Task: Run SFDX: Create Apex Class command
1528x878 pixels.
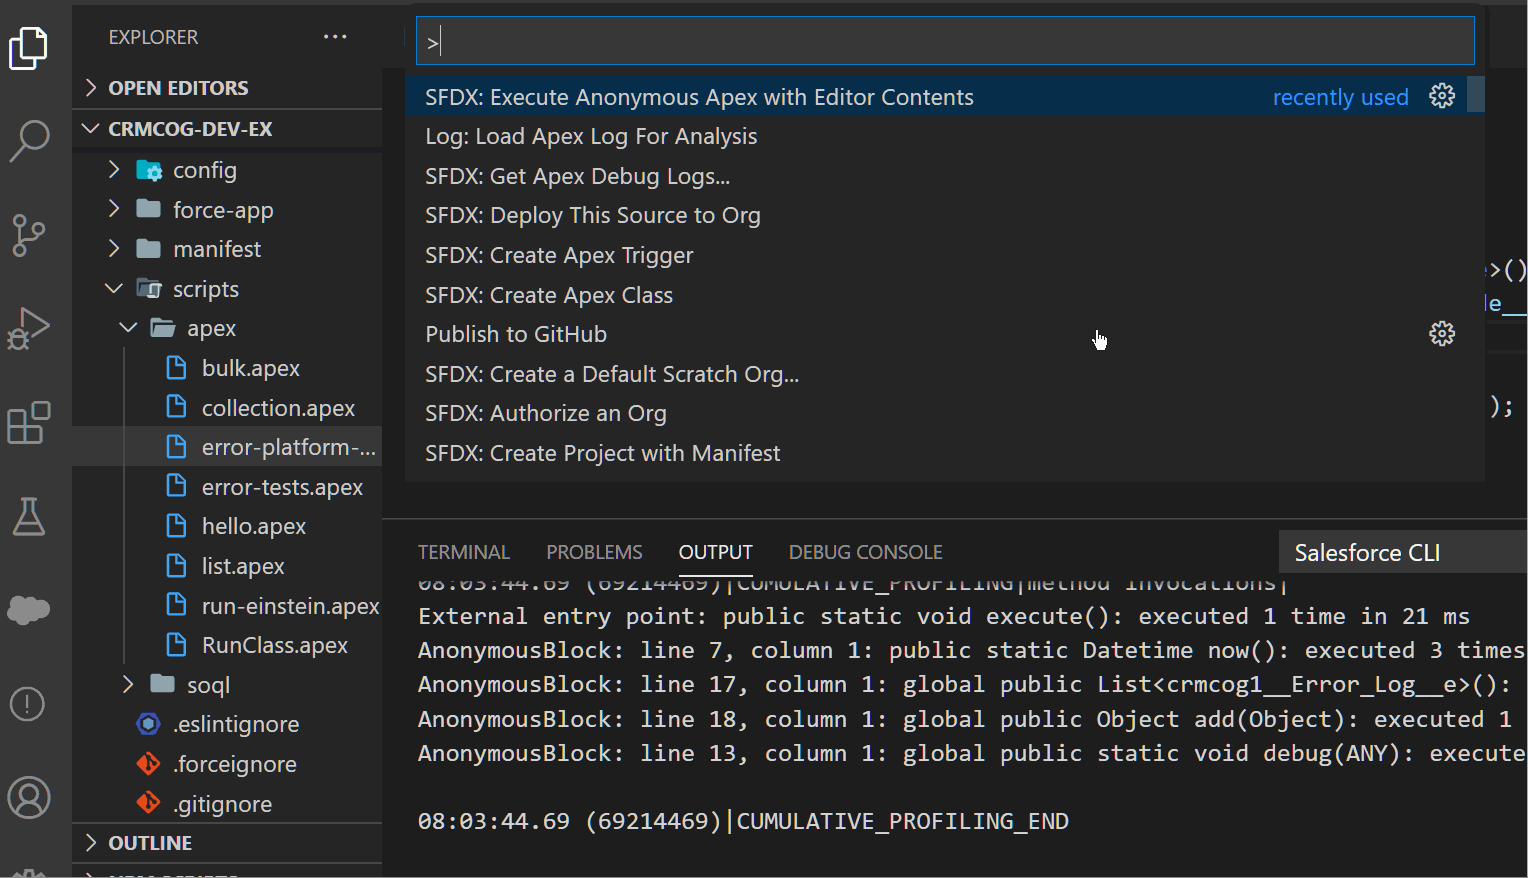Action: tap(549, 294)
